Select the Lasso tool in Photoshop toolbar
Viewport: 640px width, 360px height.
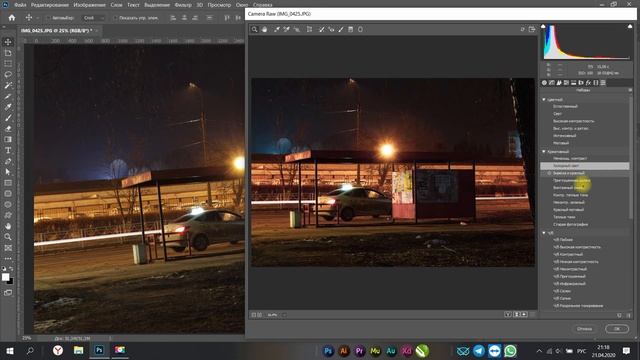pyautogui.click(x=8, y=75)
